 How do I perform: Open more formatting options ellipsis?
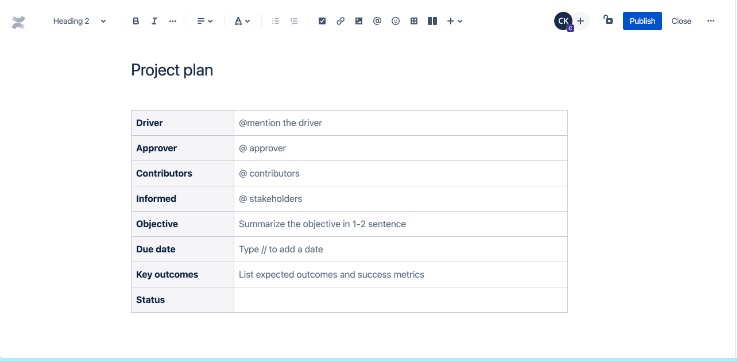pyautogui.click(x=172, y=21)
